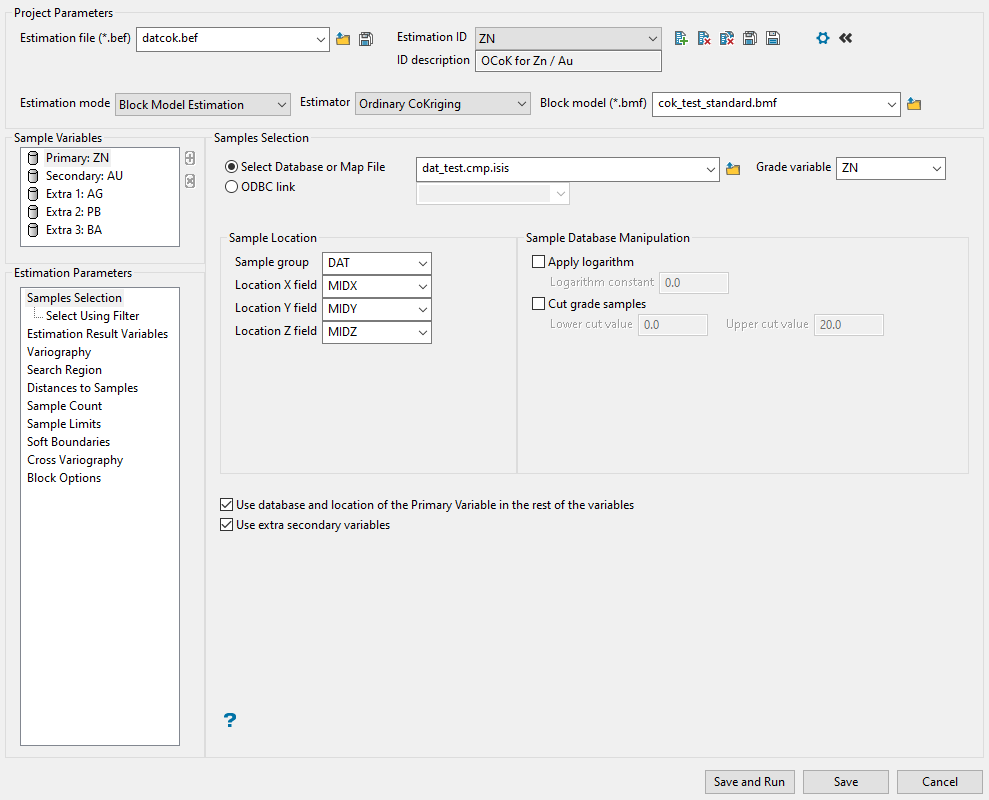The height and width of the screenshot is (800, 989).
Task: Click add extra variable icon beside Sample Variables
Action: 190,158
